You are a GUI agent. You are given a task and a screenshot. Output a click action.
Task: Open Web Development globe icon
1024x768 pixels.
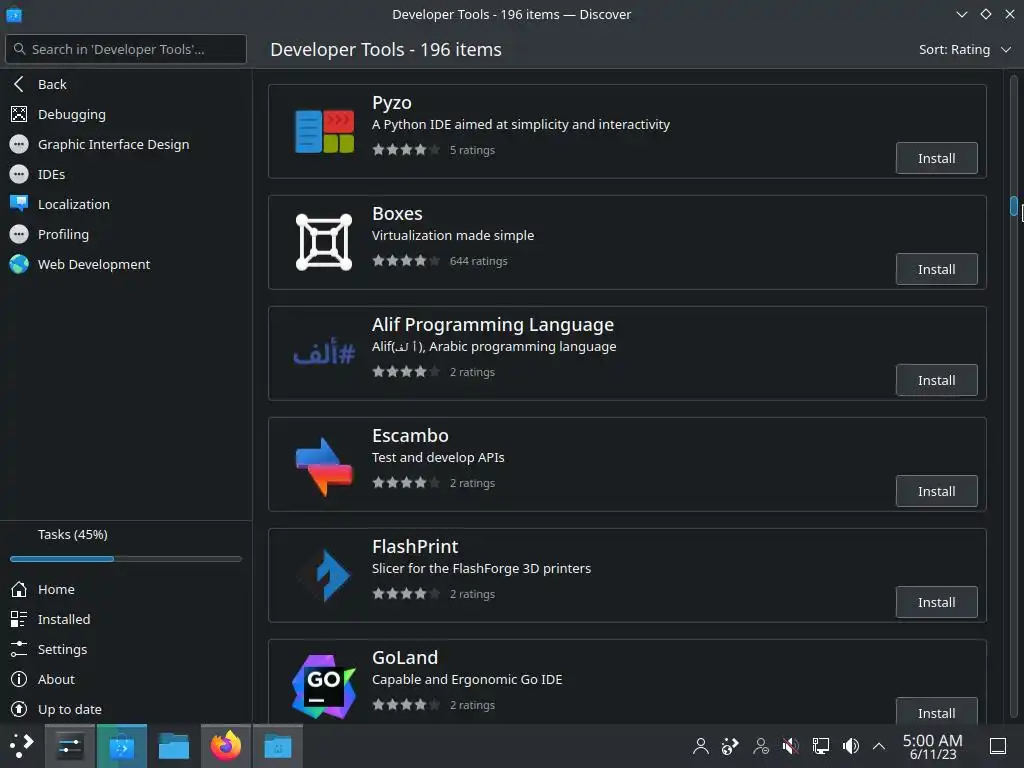click(19, 264)
